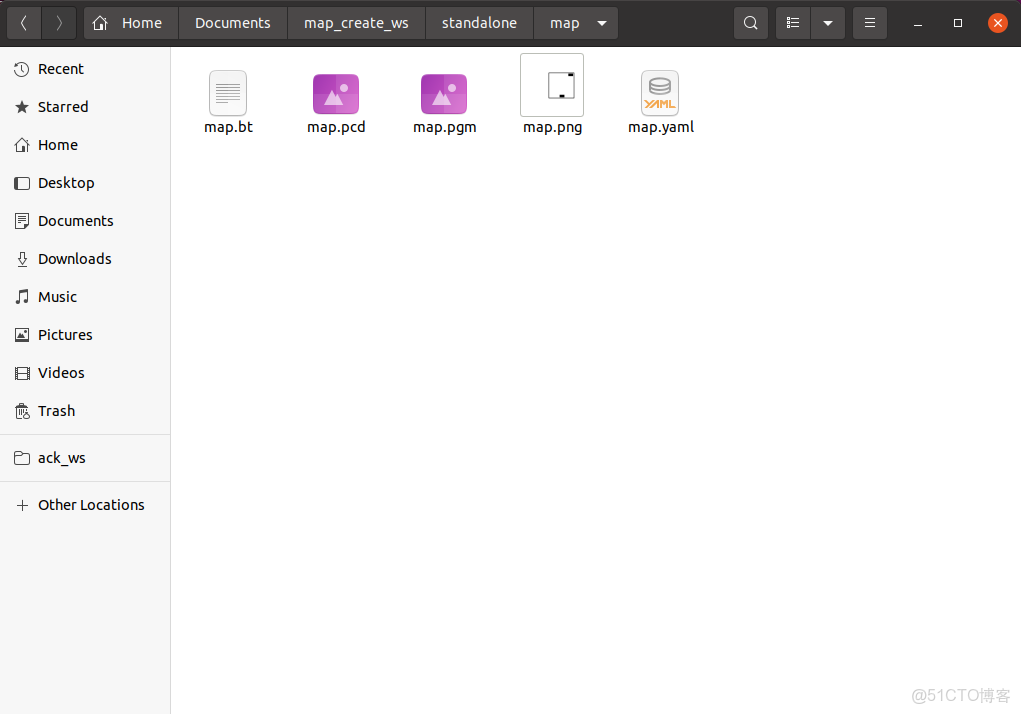Open Home in the sidebar
The image size is (1021, 714).
85,145
